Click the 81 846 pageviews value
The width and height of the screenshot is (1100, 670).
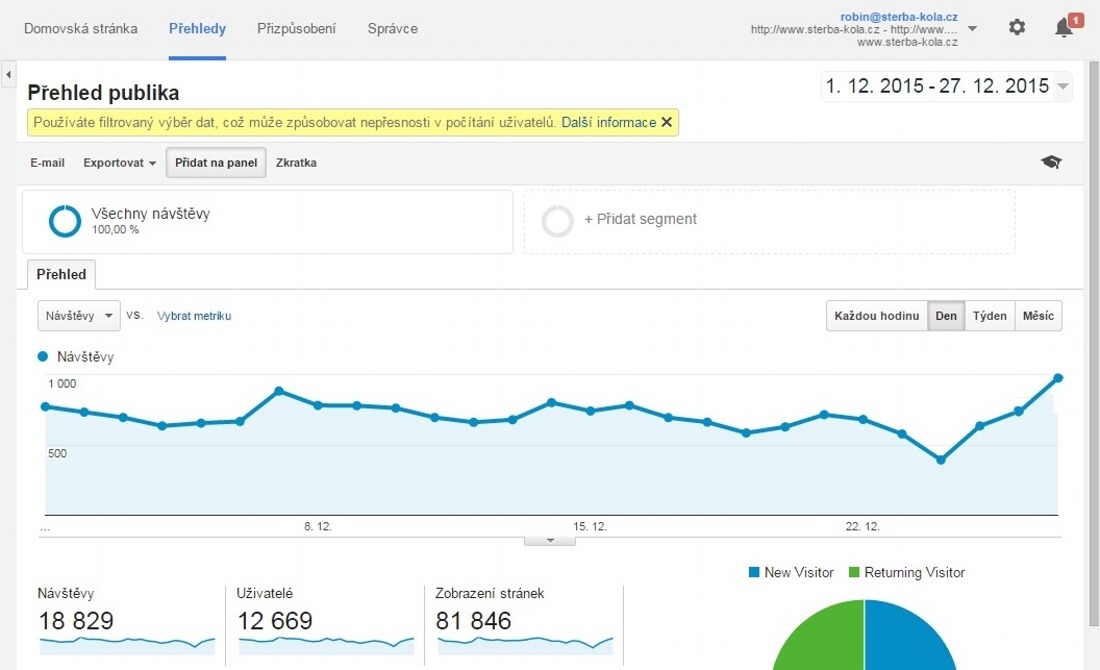(x=474, y=621)
